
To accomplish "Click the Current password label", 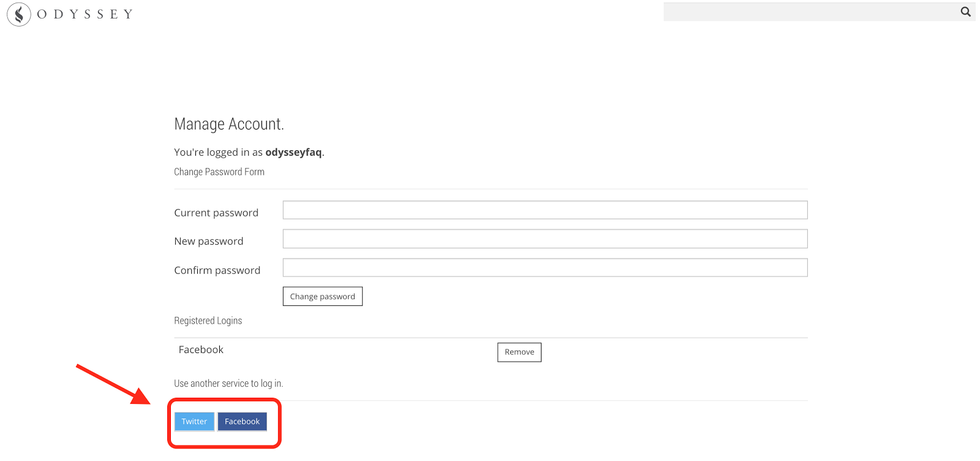I will [216, 213].
